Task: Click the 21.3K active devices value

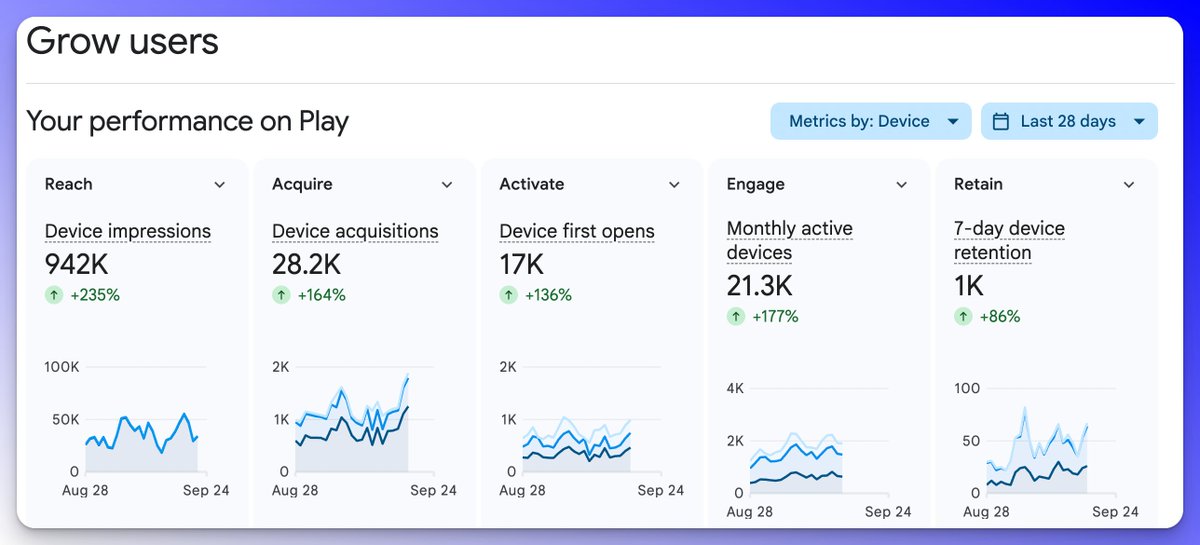Action: (760, 286)
